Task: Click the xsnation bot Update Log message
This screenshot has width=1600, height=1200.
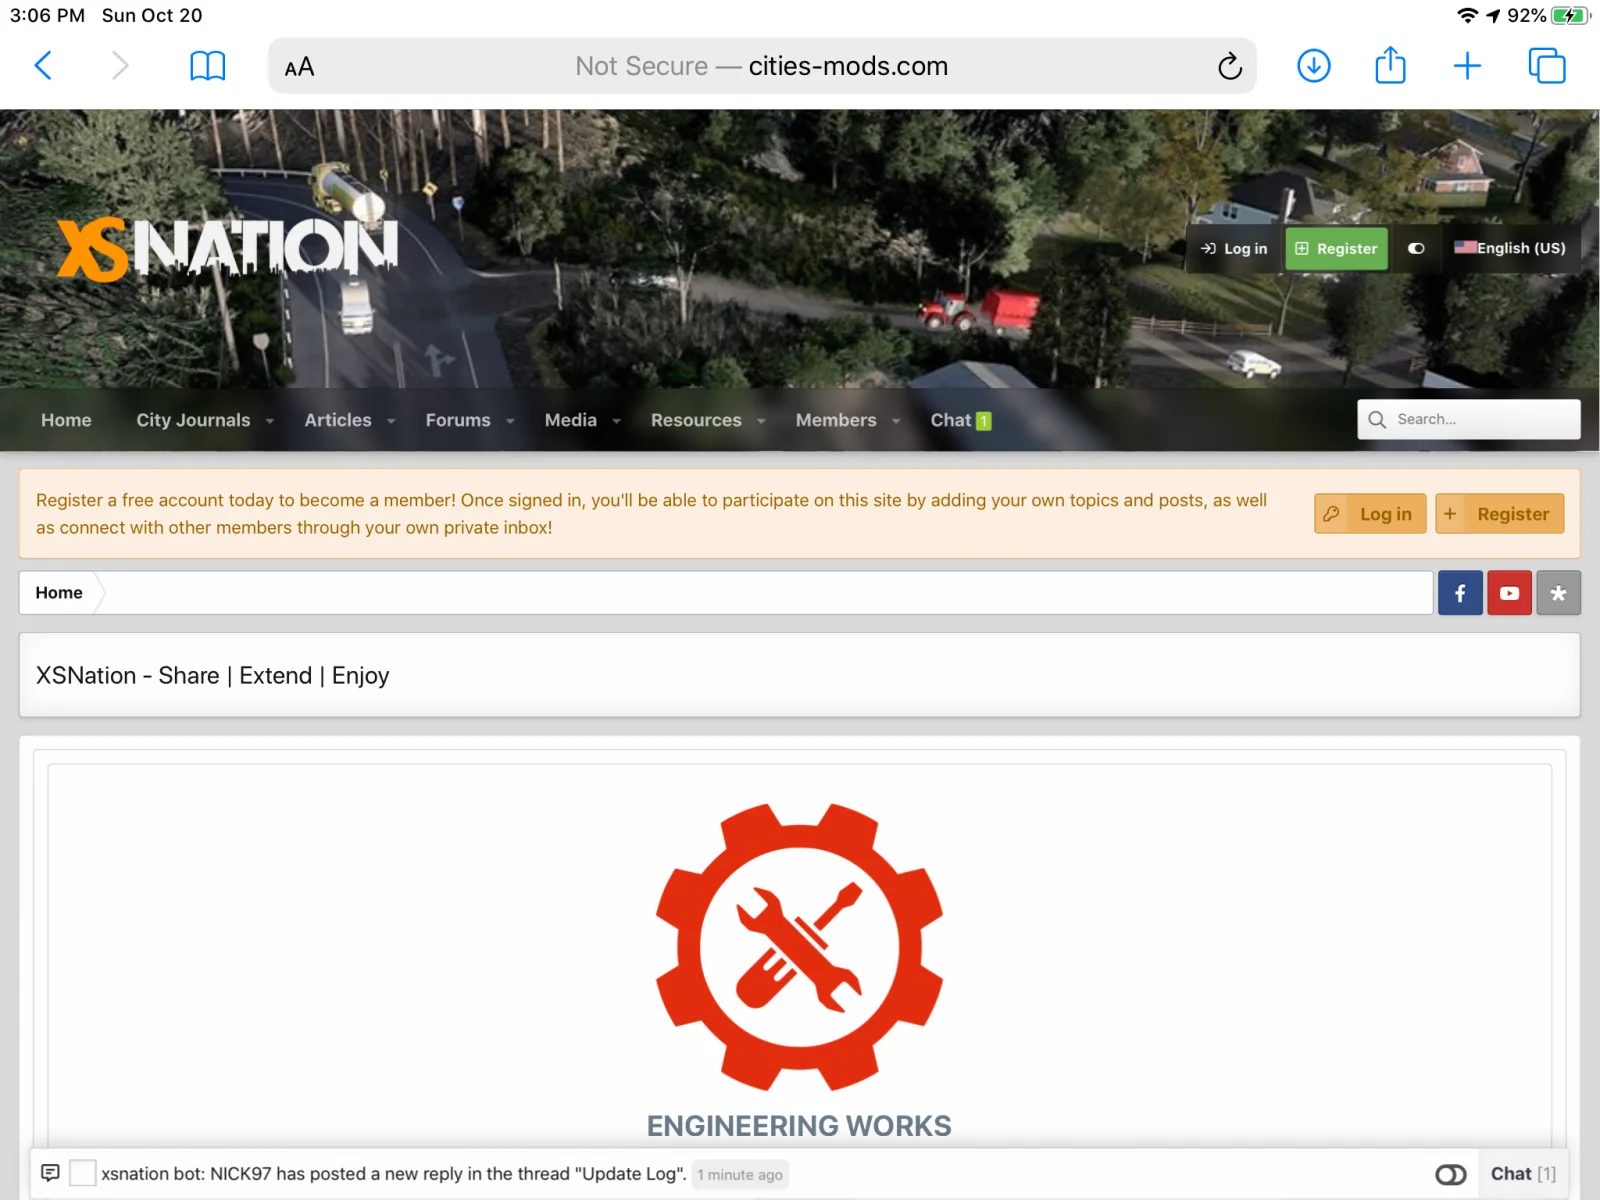Action: click(x=394, y=1174)
